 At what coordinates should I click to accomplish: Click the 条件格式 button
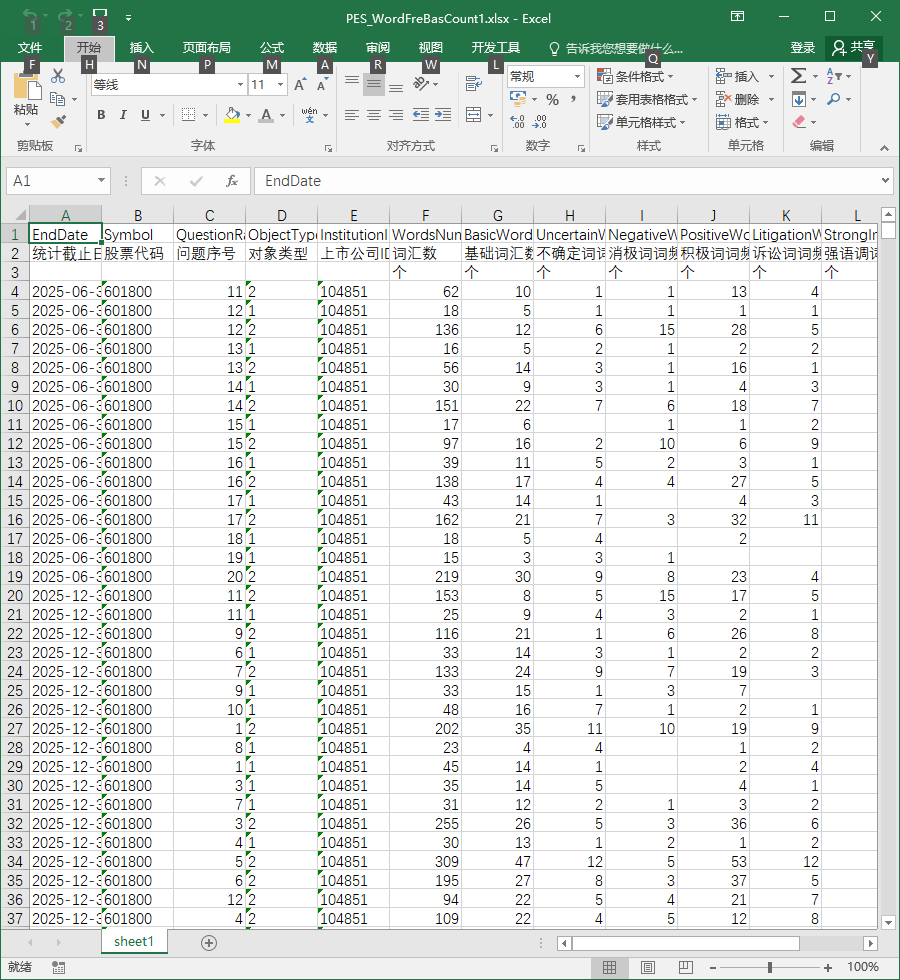pyautogui.click(x=635, y=76)
